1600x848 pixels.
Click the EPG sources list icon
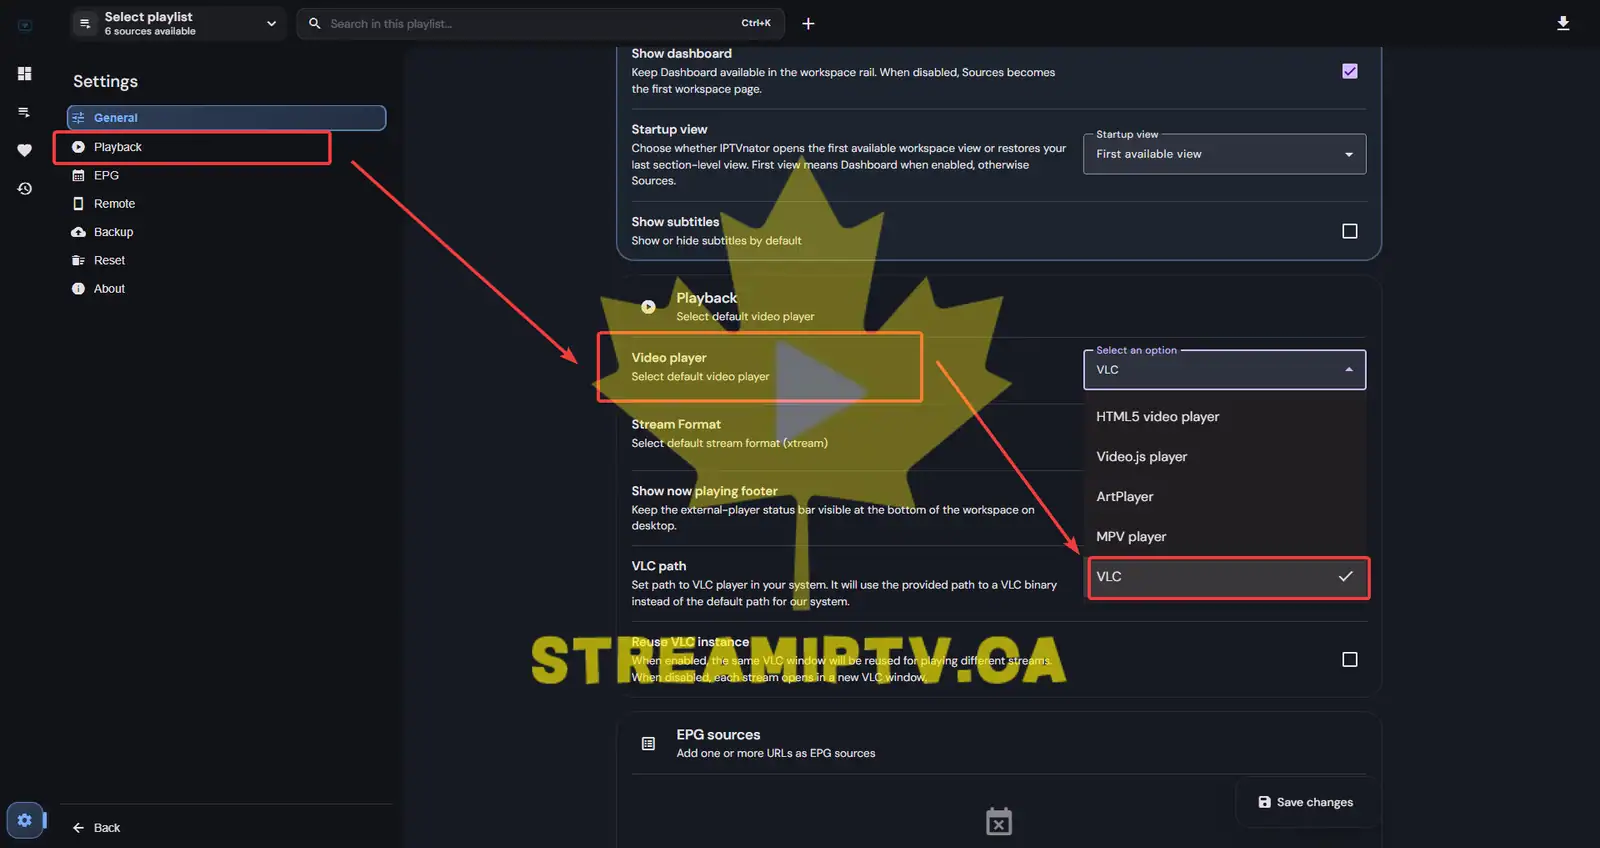coord(648,743)
